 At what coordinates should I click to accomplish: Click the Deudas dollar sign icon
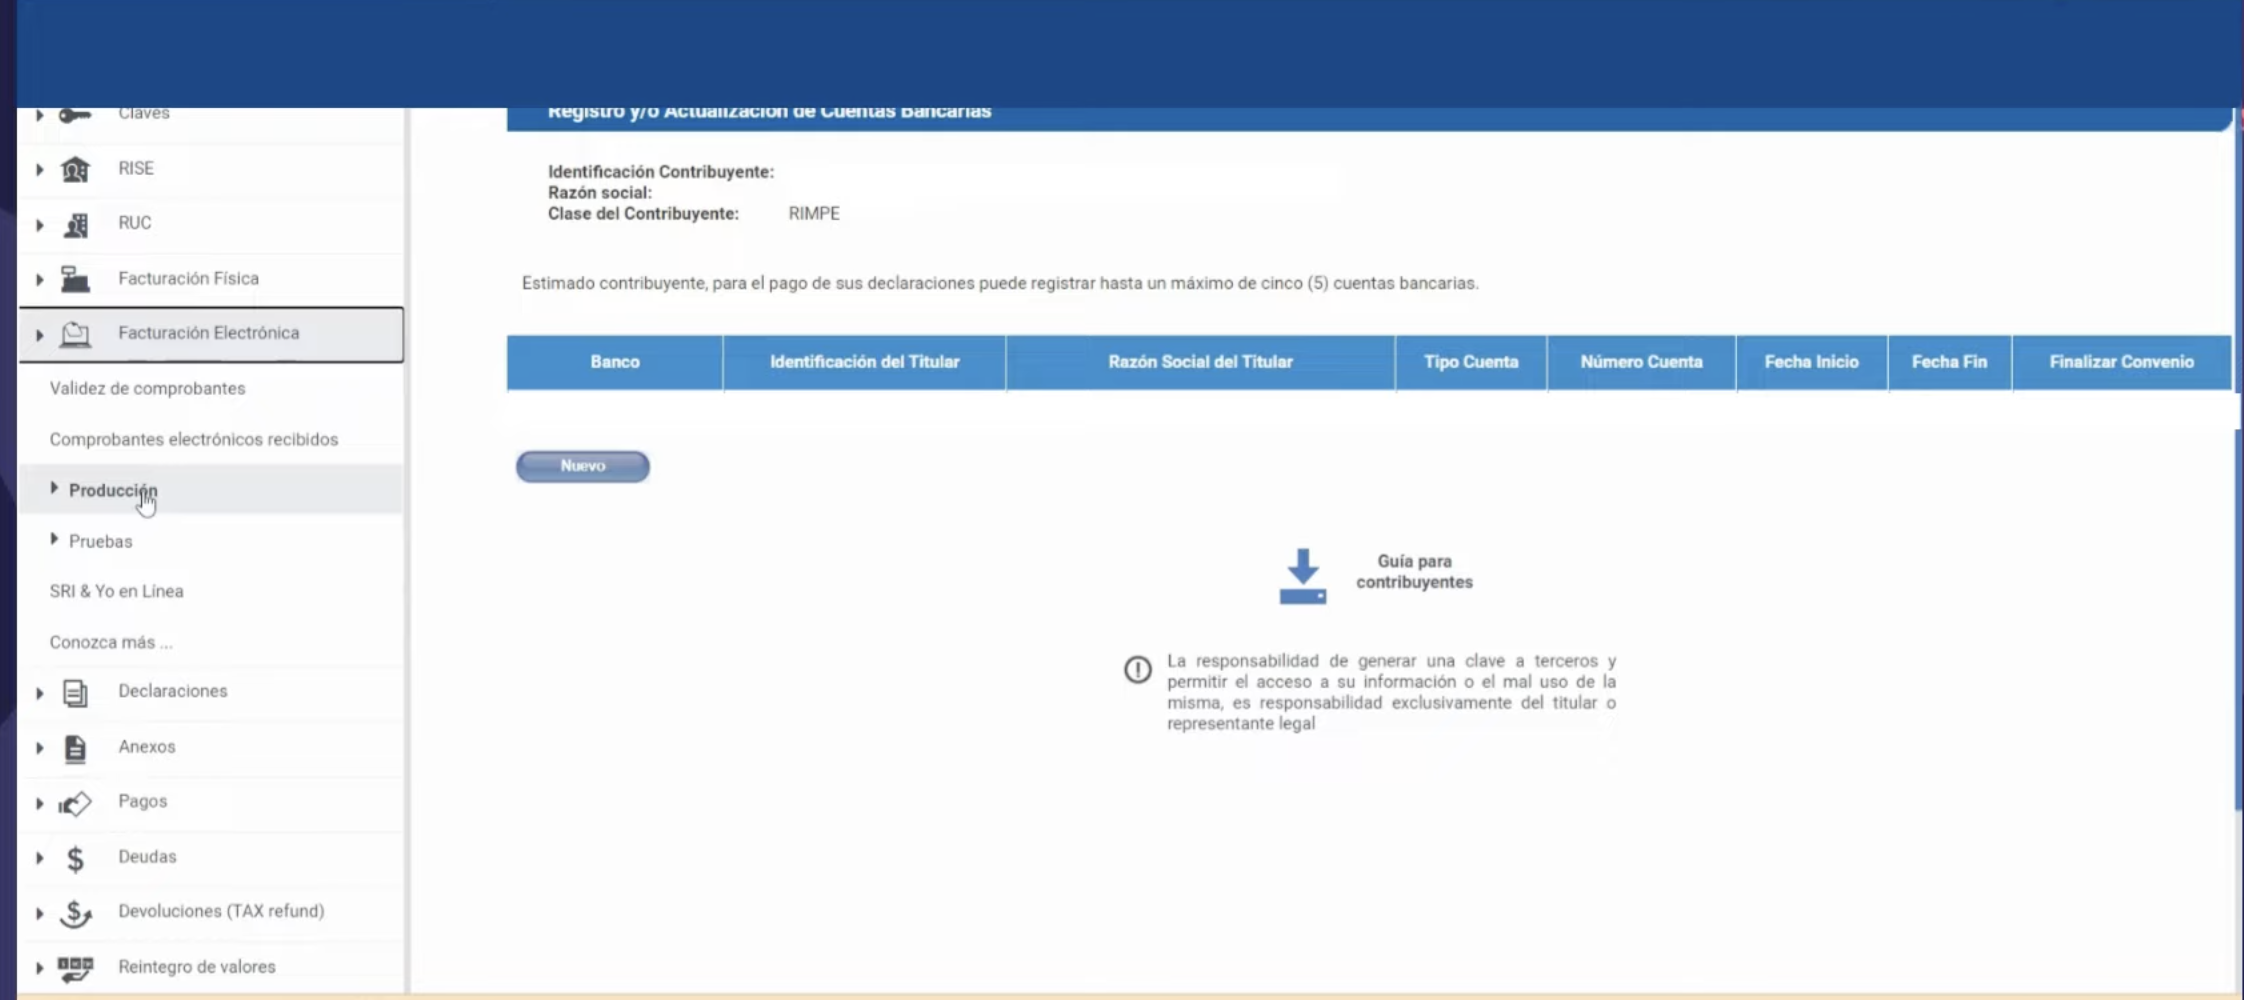pyautogui.click(x=75, y=858)
